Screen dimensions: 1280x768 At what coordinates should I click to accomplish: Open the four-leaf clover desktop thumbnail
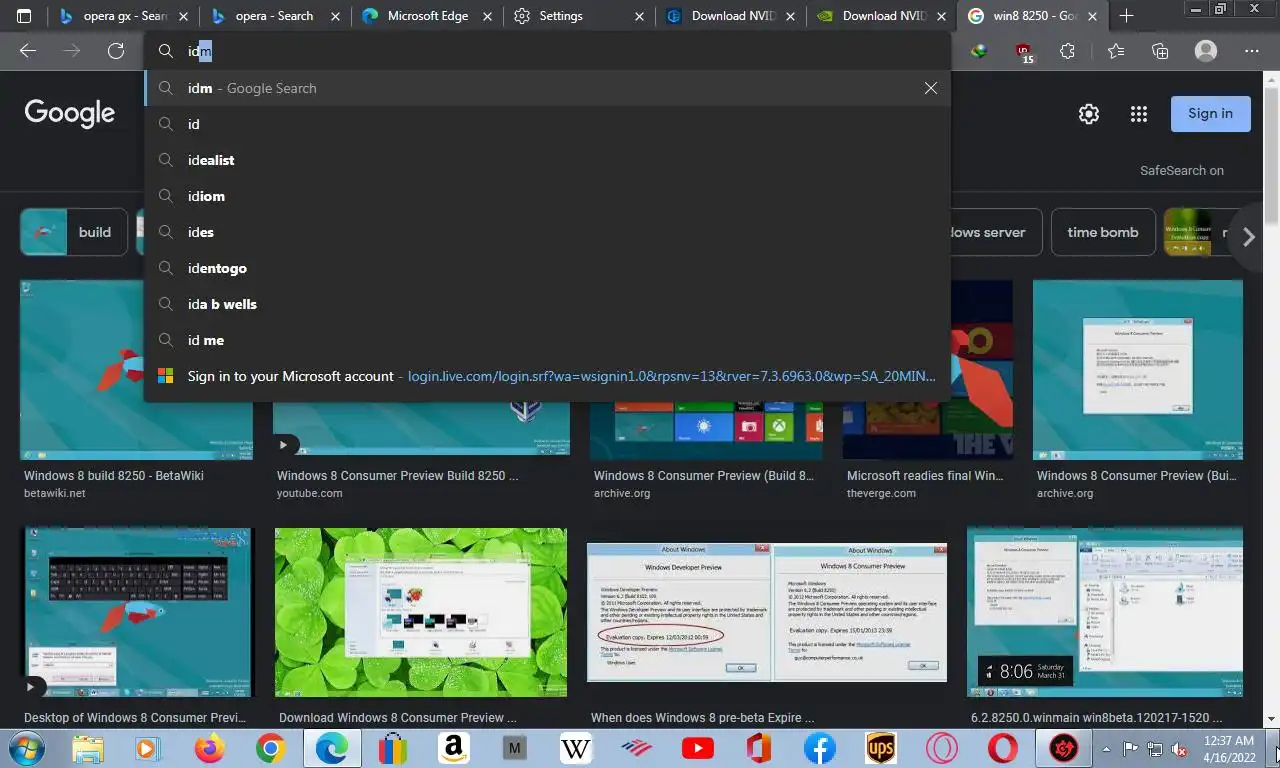tap(421, 612)
